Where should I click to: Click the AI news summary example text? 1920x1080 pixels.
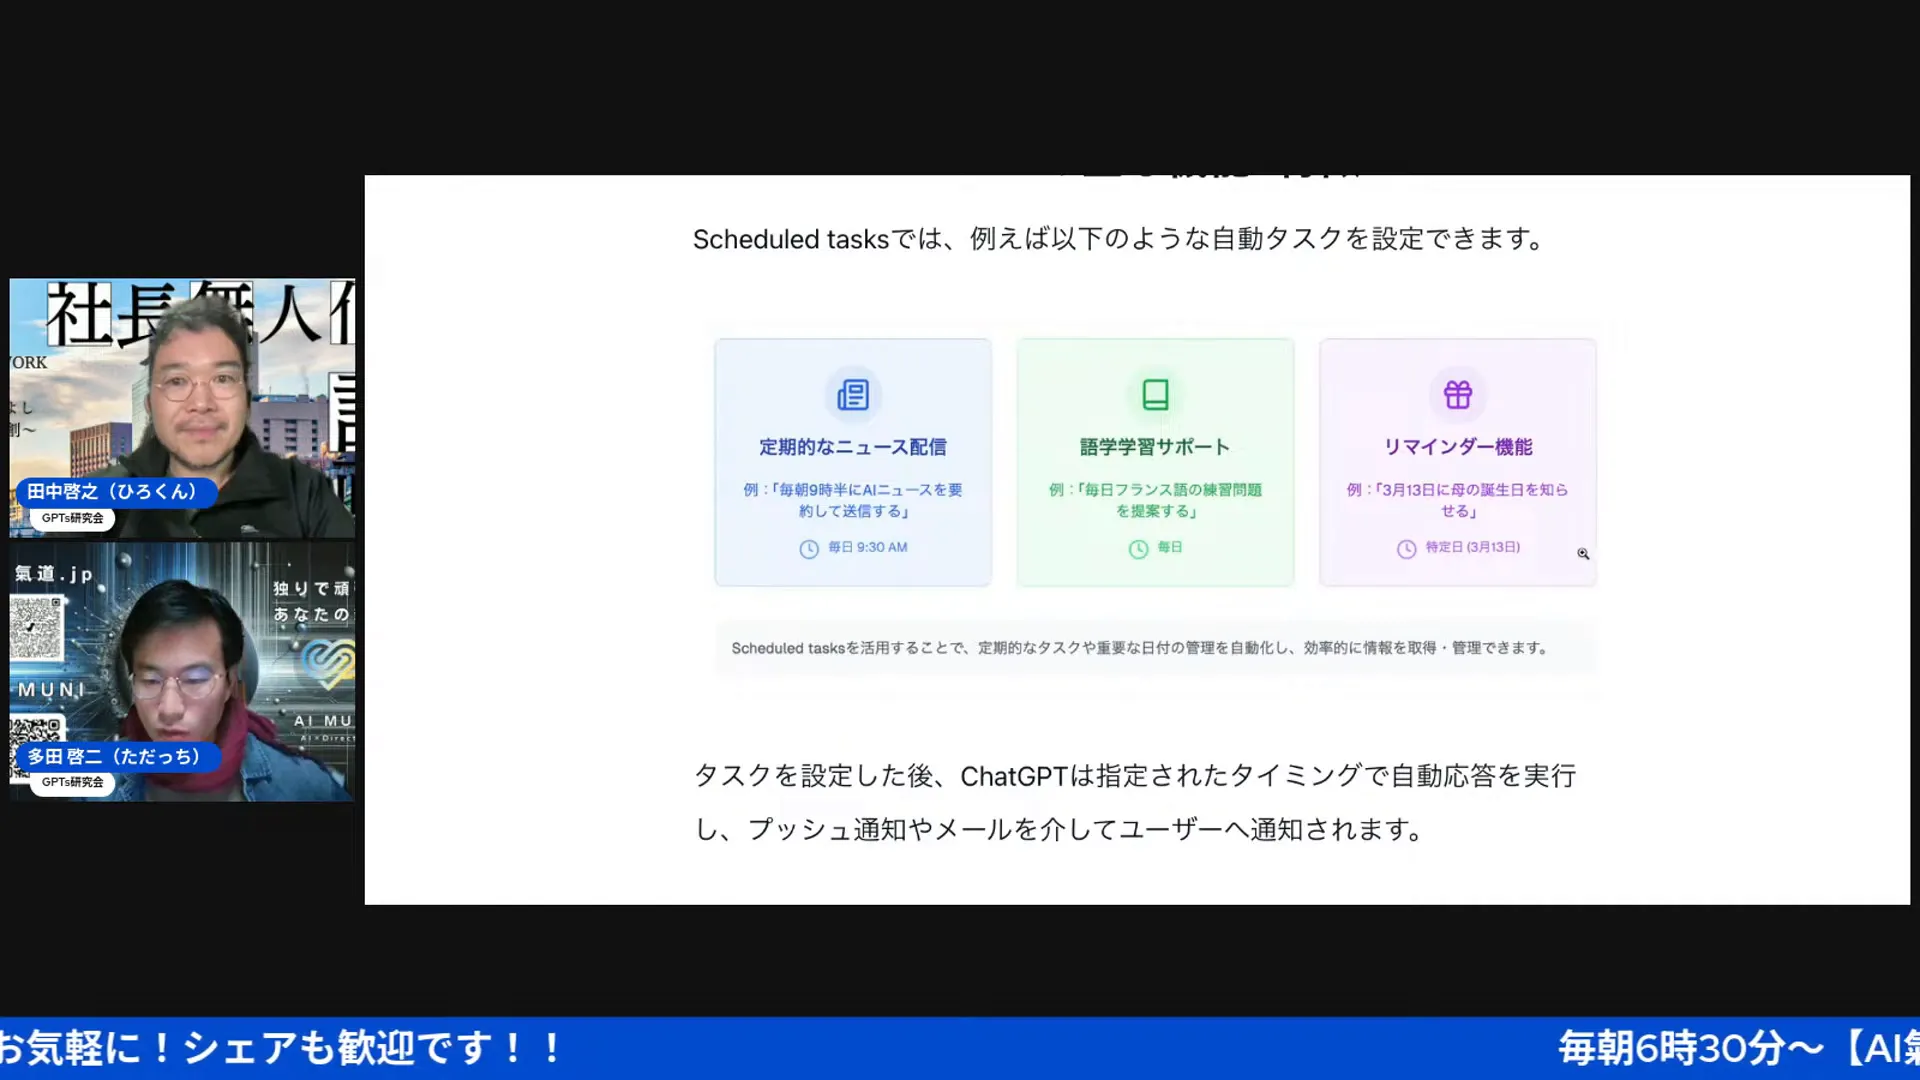tap(853, 500)
